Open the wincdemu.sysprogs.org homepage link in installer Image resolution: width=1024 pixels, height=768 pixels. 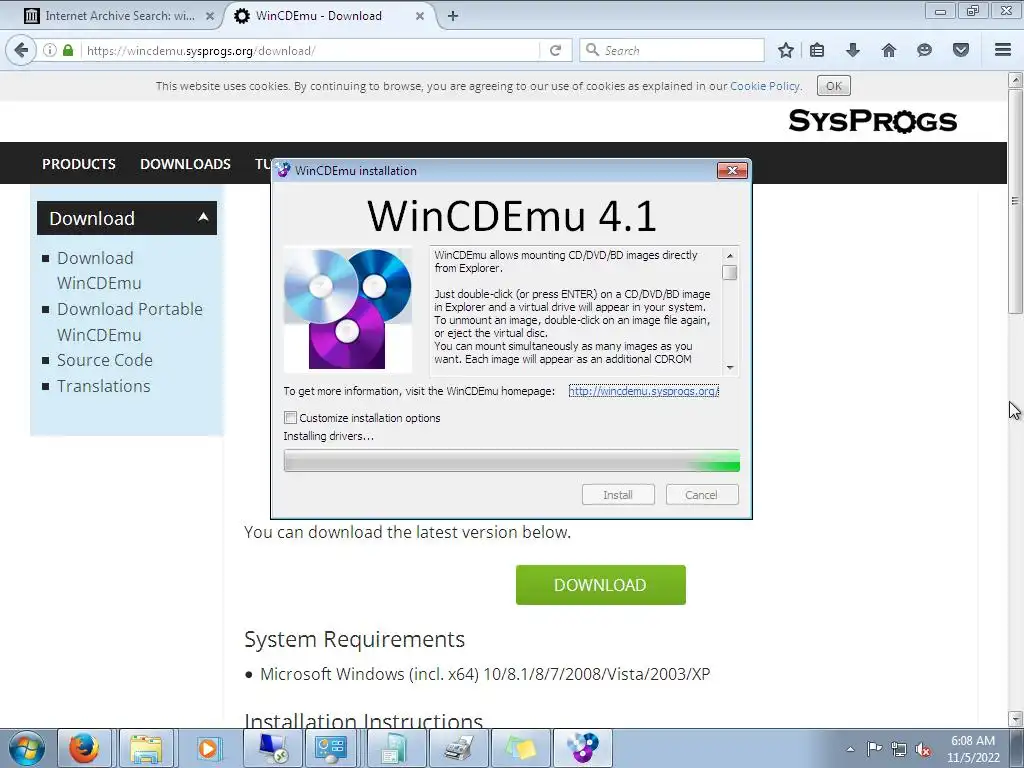click(643, 391)
